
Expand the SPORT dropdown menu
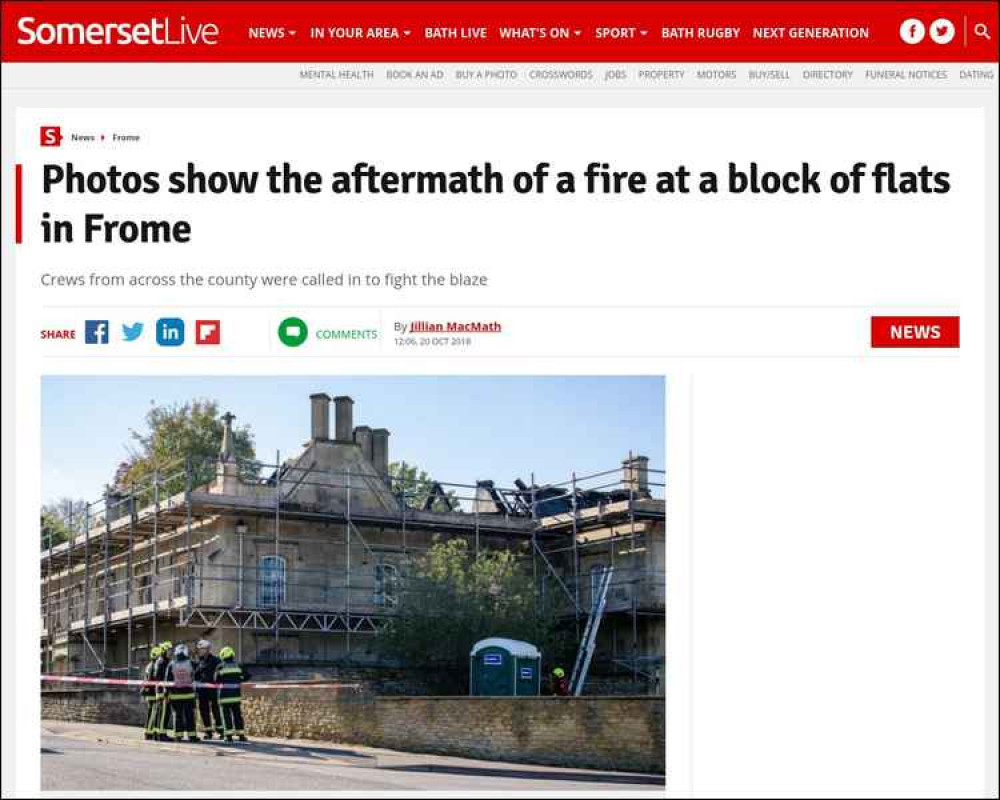tap(621, 33)
